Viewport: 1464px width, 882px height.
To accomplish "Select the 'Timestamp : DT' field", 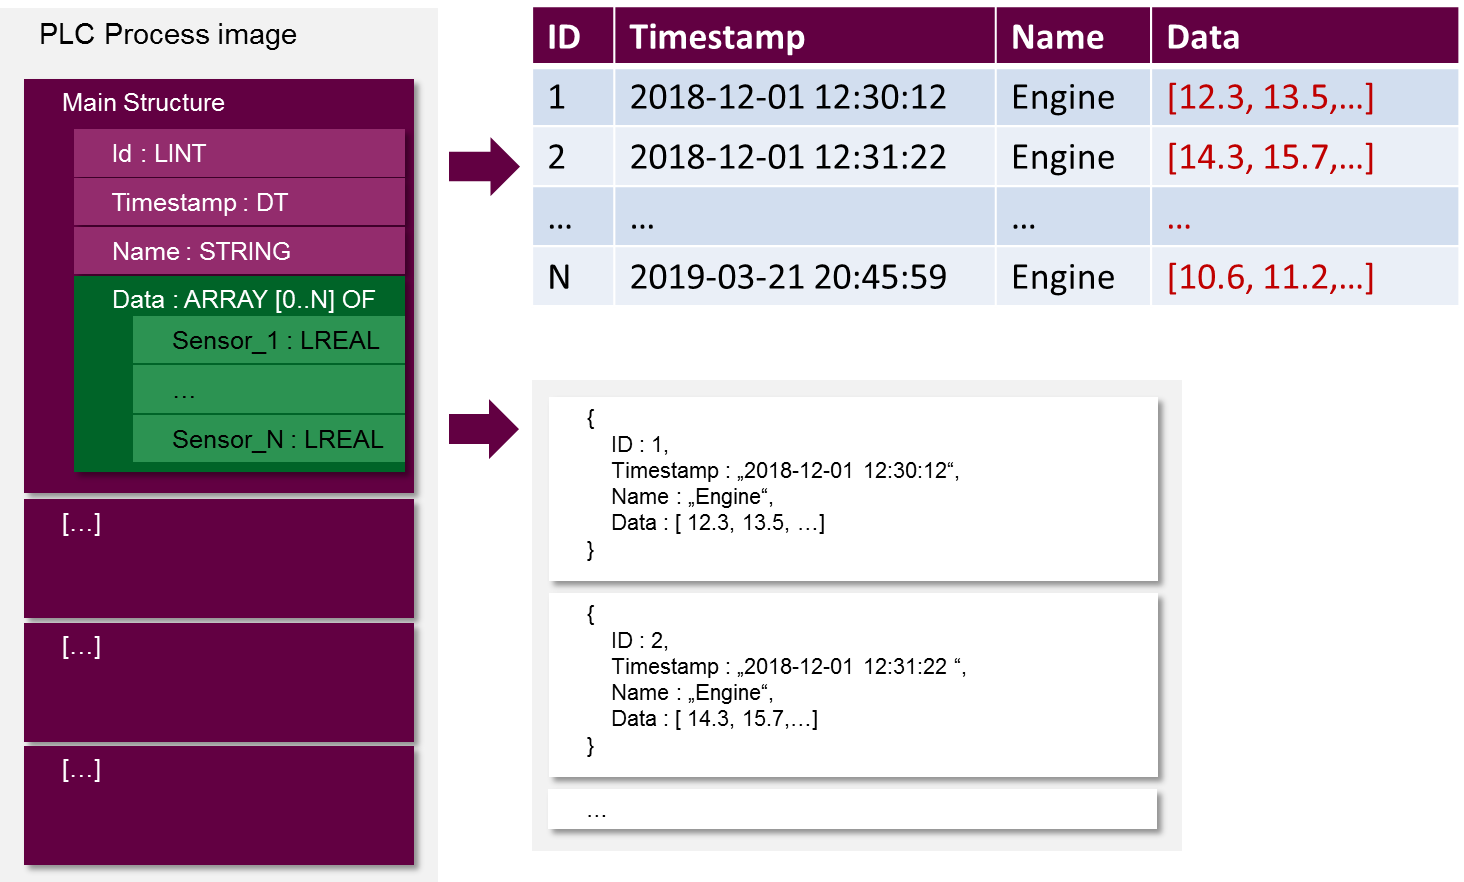I will click(x=239, y=202).
